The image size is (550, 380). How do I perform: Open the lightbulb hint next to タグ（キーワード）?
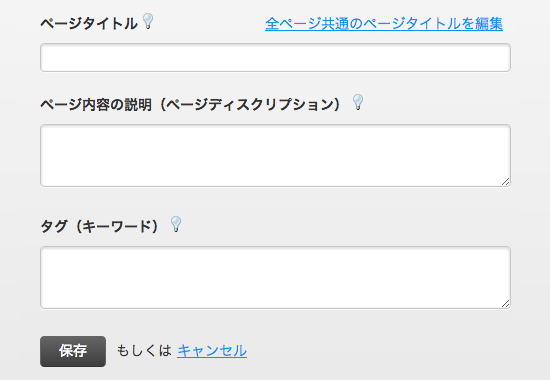[x=176, y=224]
